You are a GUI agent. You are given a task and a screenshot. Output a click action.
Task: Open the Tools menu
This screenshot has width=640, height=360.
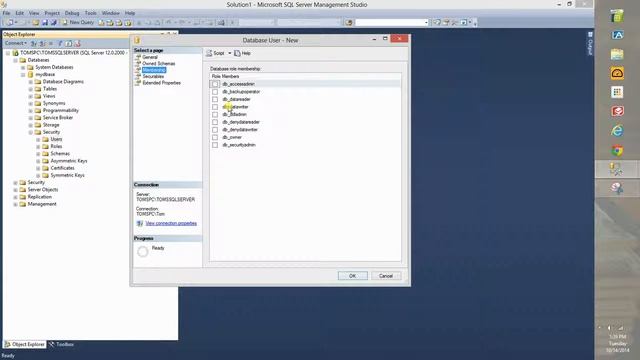coord(91,13)
